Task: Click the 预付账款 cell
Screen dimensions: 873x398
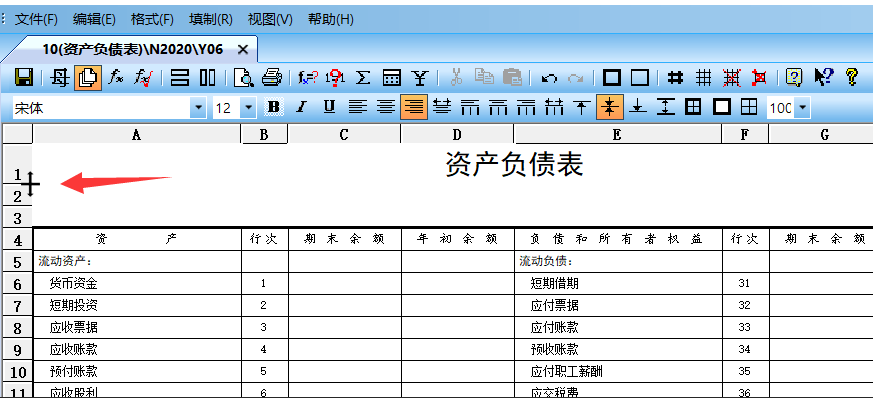Action: pos(73,371)
